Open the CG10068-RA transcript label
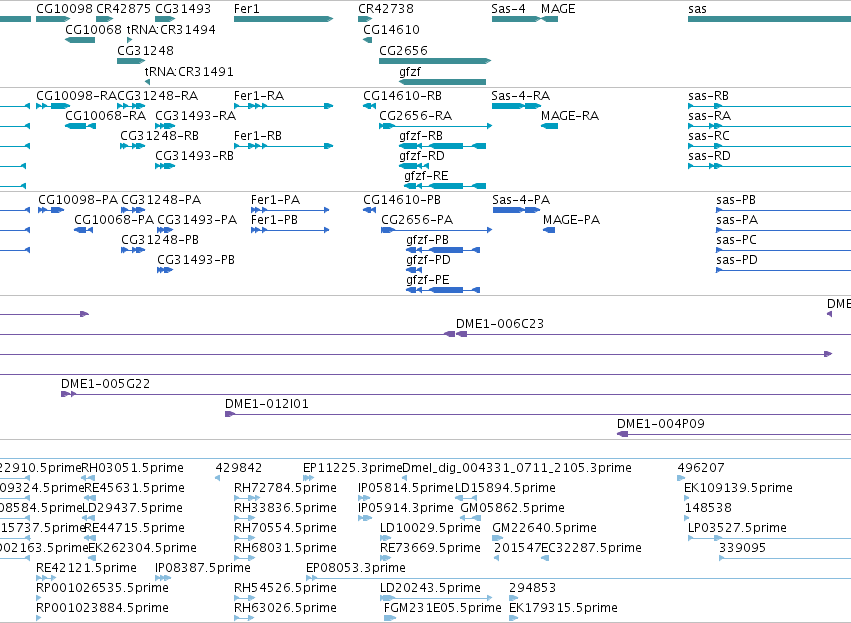The width and height of the screenshot is (851, 623). [x=105, y=116]
